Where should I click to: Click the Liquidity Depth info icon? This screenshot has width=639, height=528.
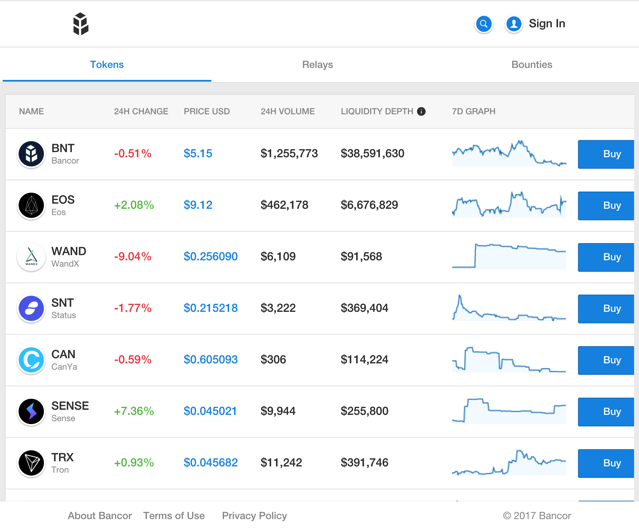[x=421, y=111]
